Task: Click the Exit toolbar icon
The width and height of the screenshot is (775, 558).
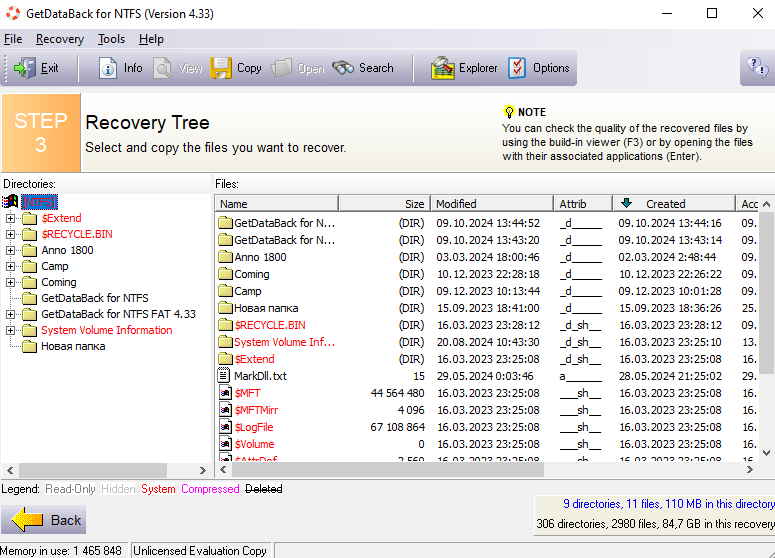Action: point(25,68)
